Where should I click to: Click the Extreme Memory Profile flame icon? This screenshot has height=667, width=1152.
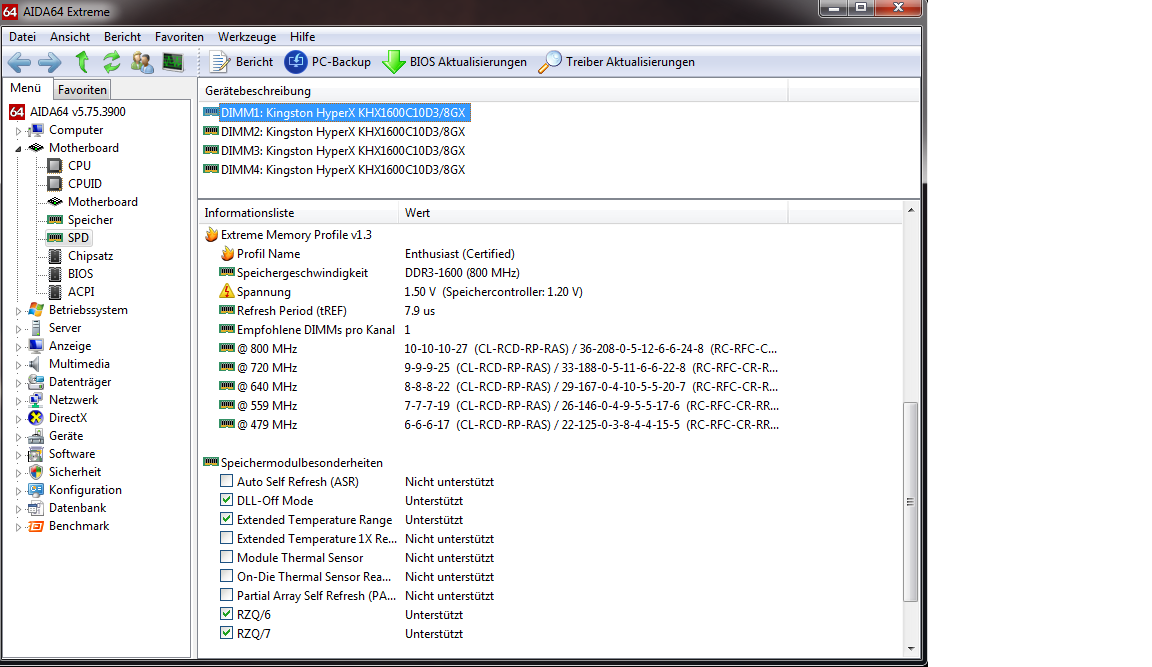(211, 235)
